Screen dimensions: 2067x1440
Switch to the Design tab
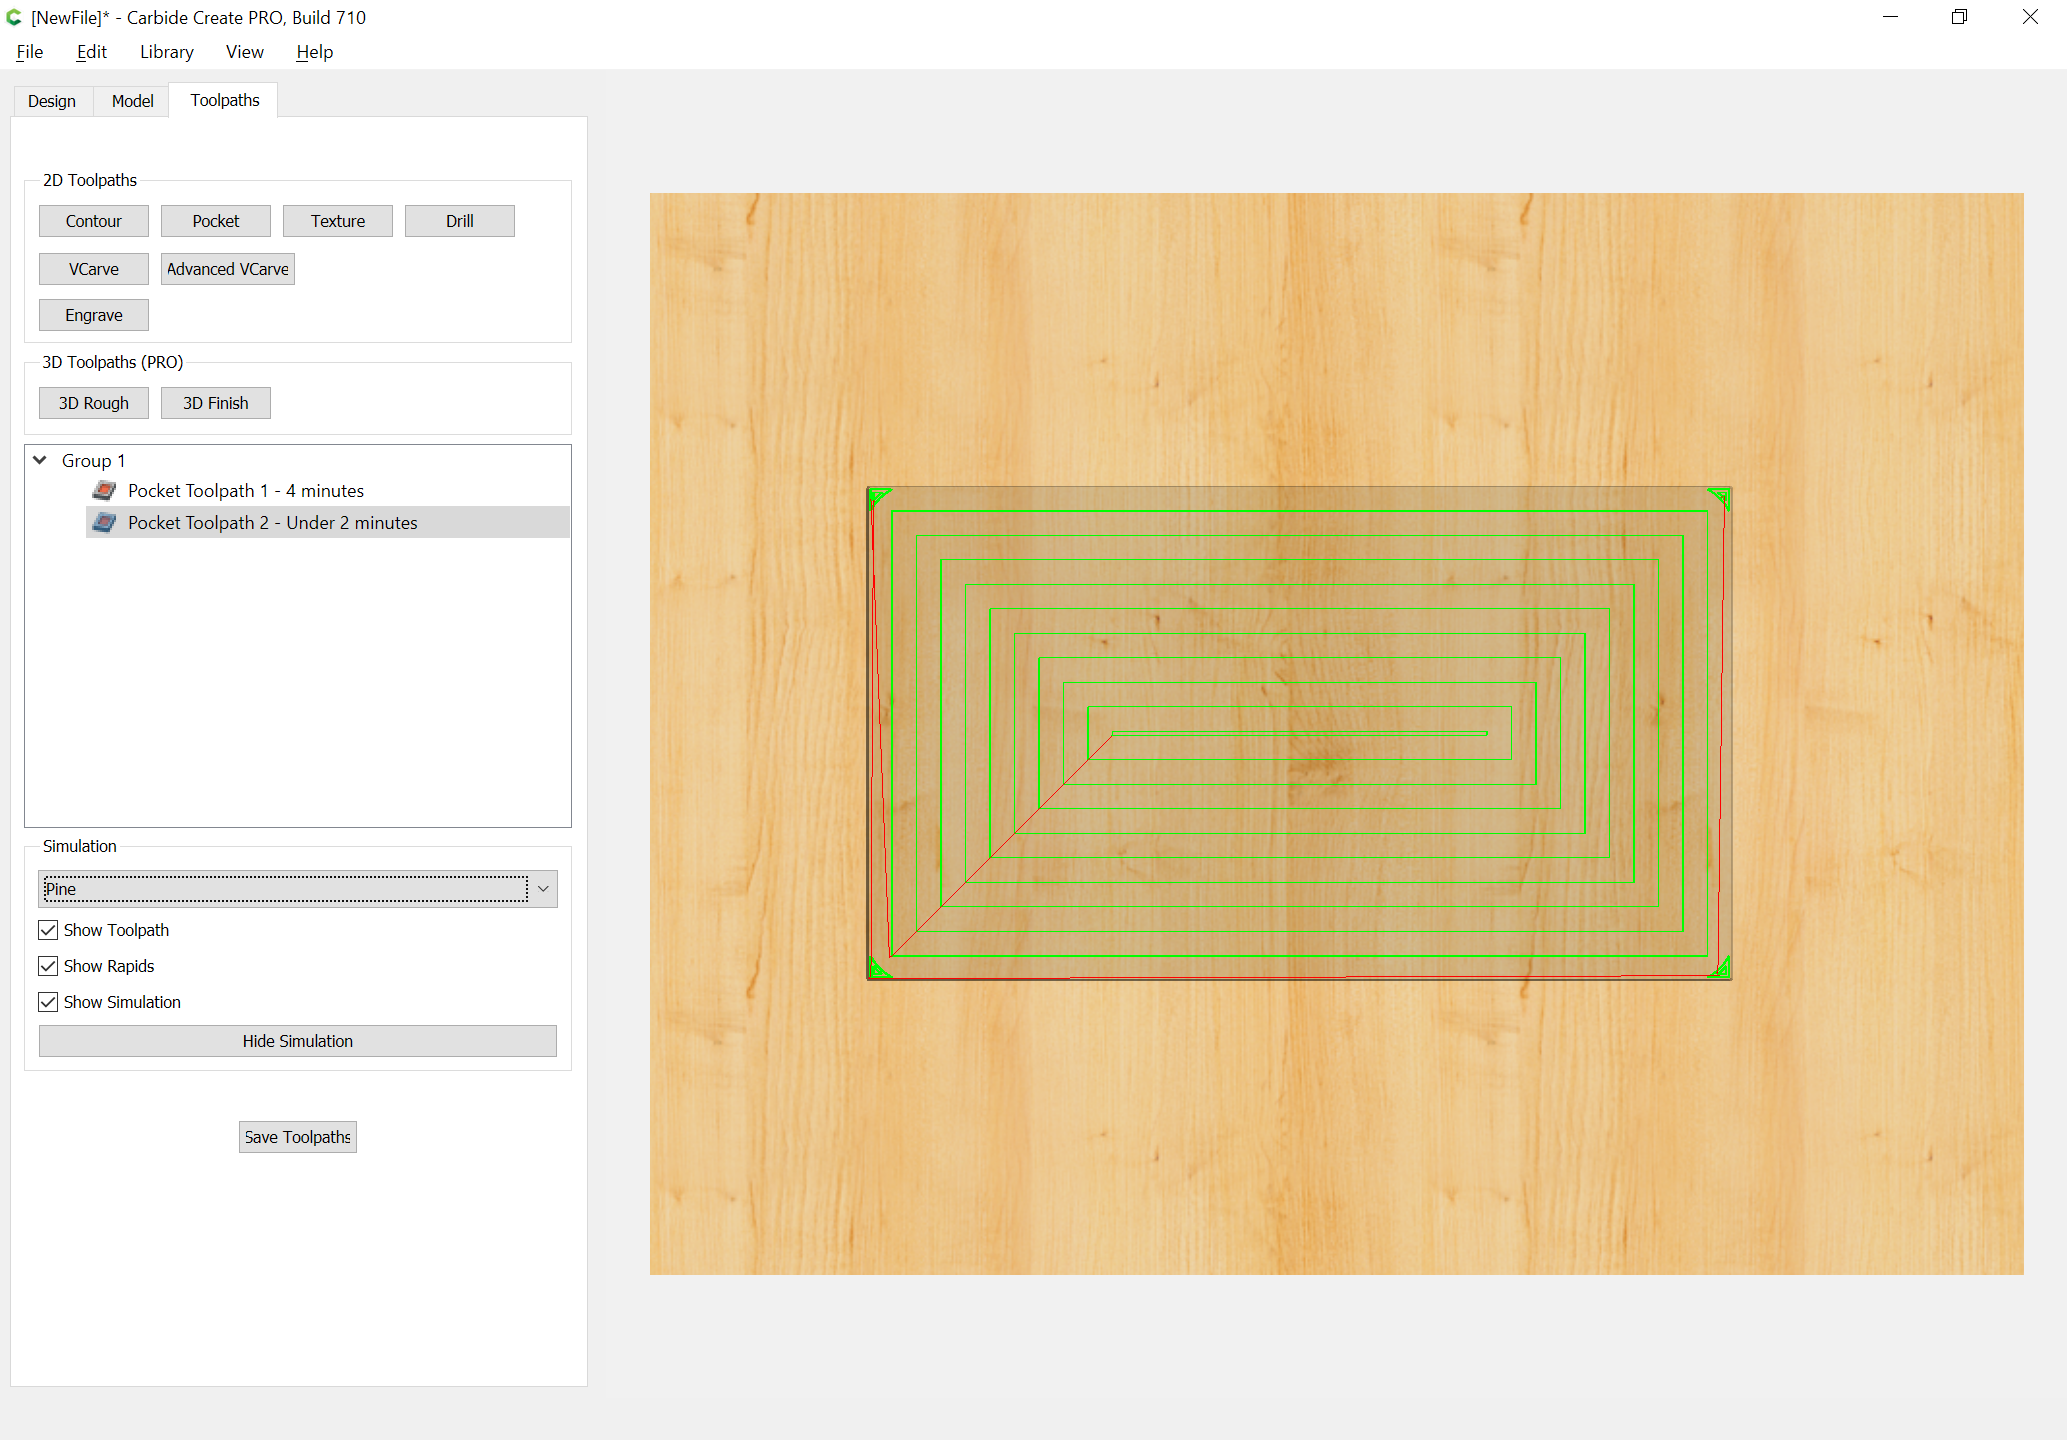[52, 101]
